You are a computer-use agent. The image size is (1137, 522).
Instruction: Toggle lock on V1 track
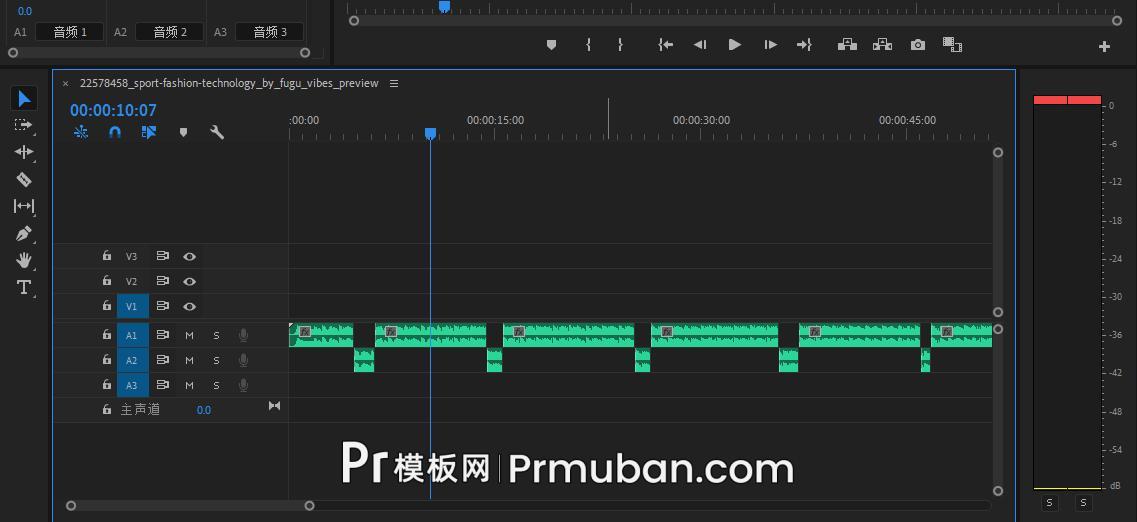pos(107,306)
